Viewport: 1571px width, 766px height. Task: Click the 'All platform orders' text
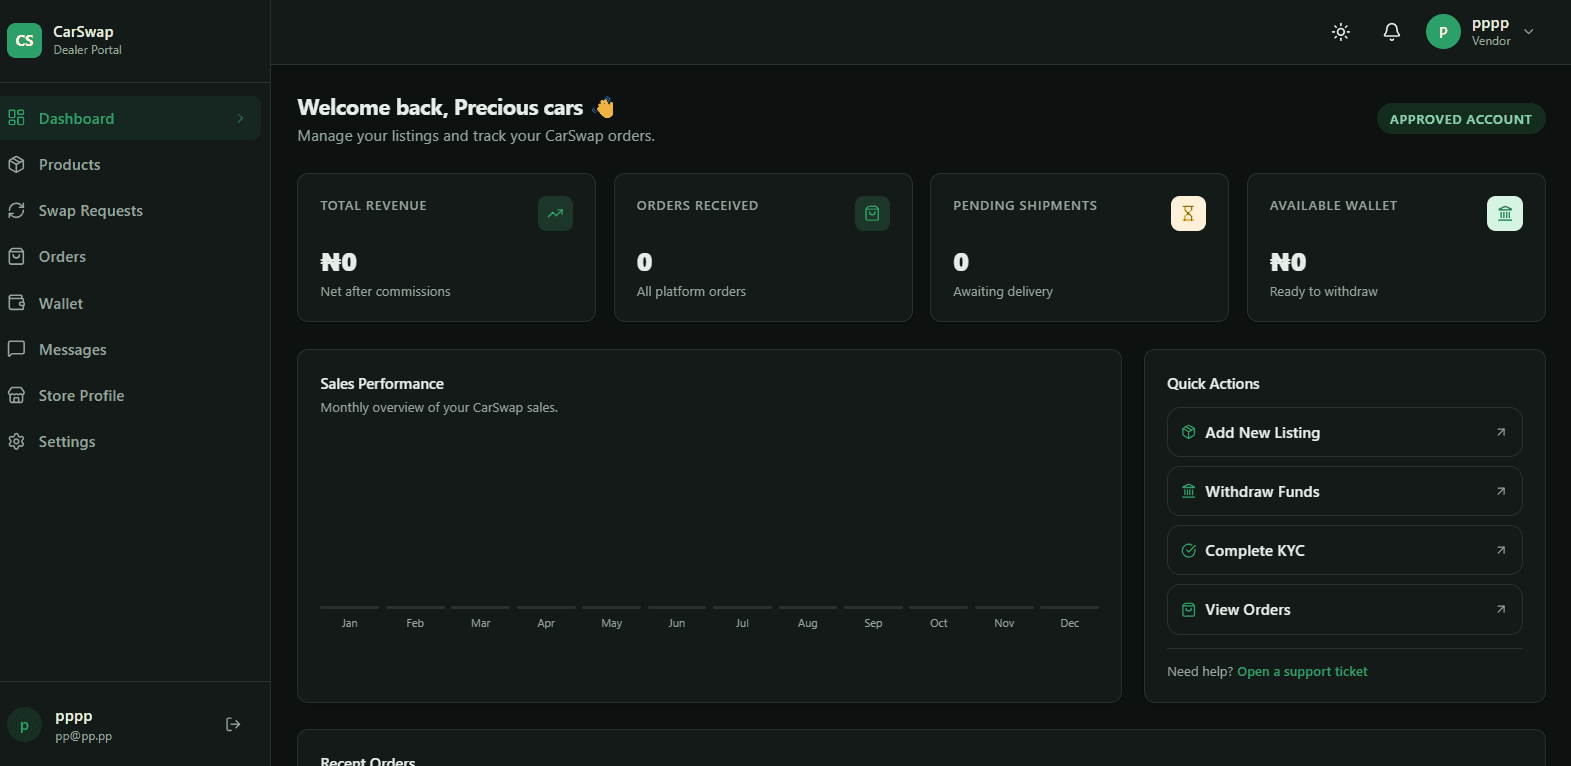tap(691, 291)
